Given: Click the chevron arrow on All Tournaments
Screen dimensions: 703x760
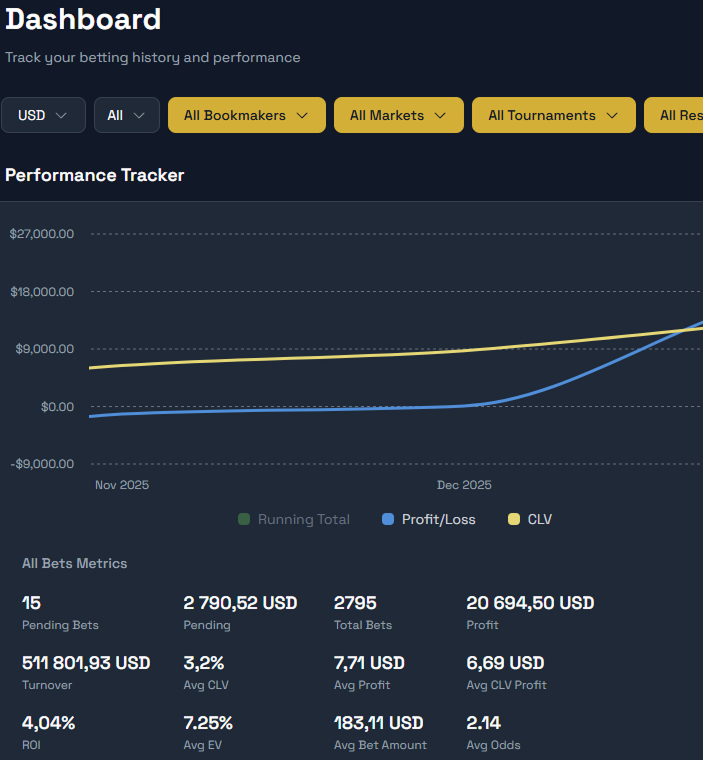Looking at the screenshot, I should pyautogui.click(x=612, y=116).
